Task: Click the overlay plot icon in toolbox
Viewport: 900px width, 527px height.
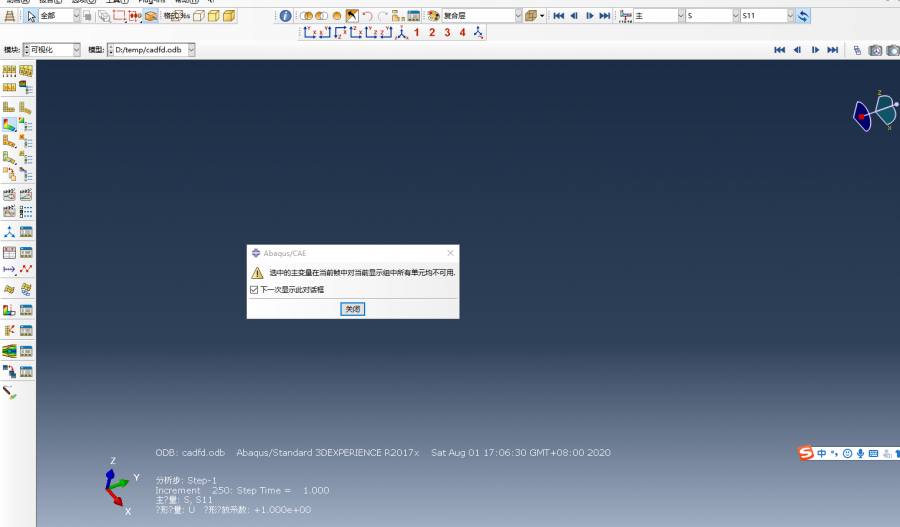Action: pyautogui.click(x=9, y=371)
